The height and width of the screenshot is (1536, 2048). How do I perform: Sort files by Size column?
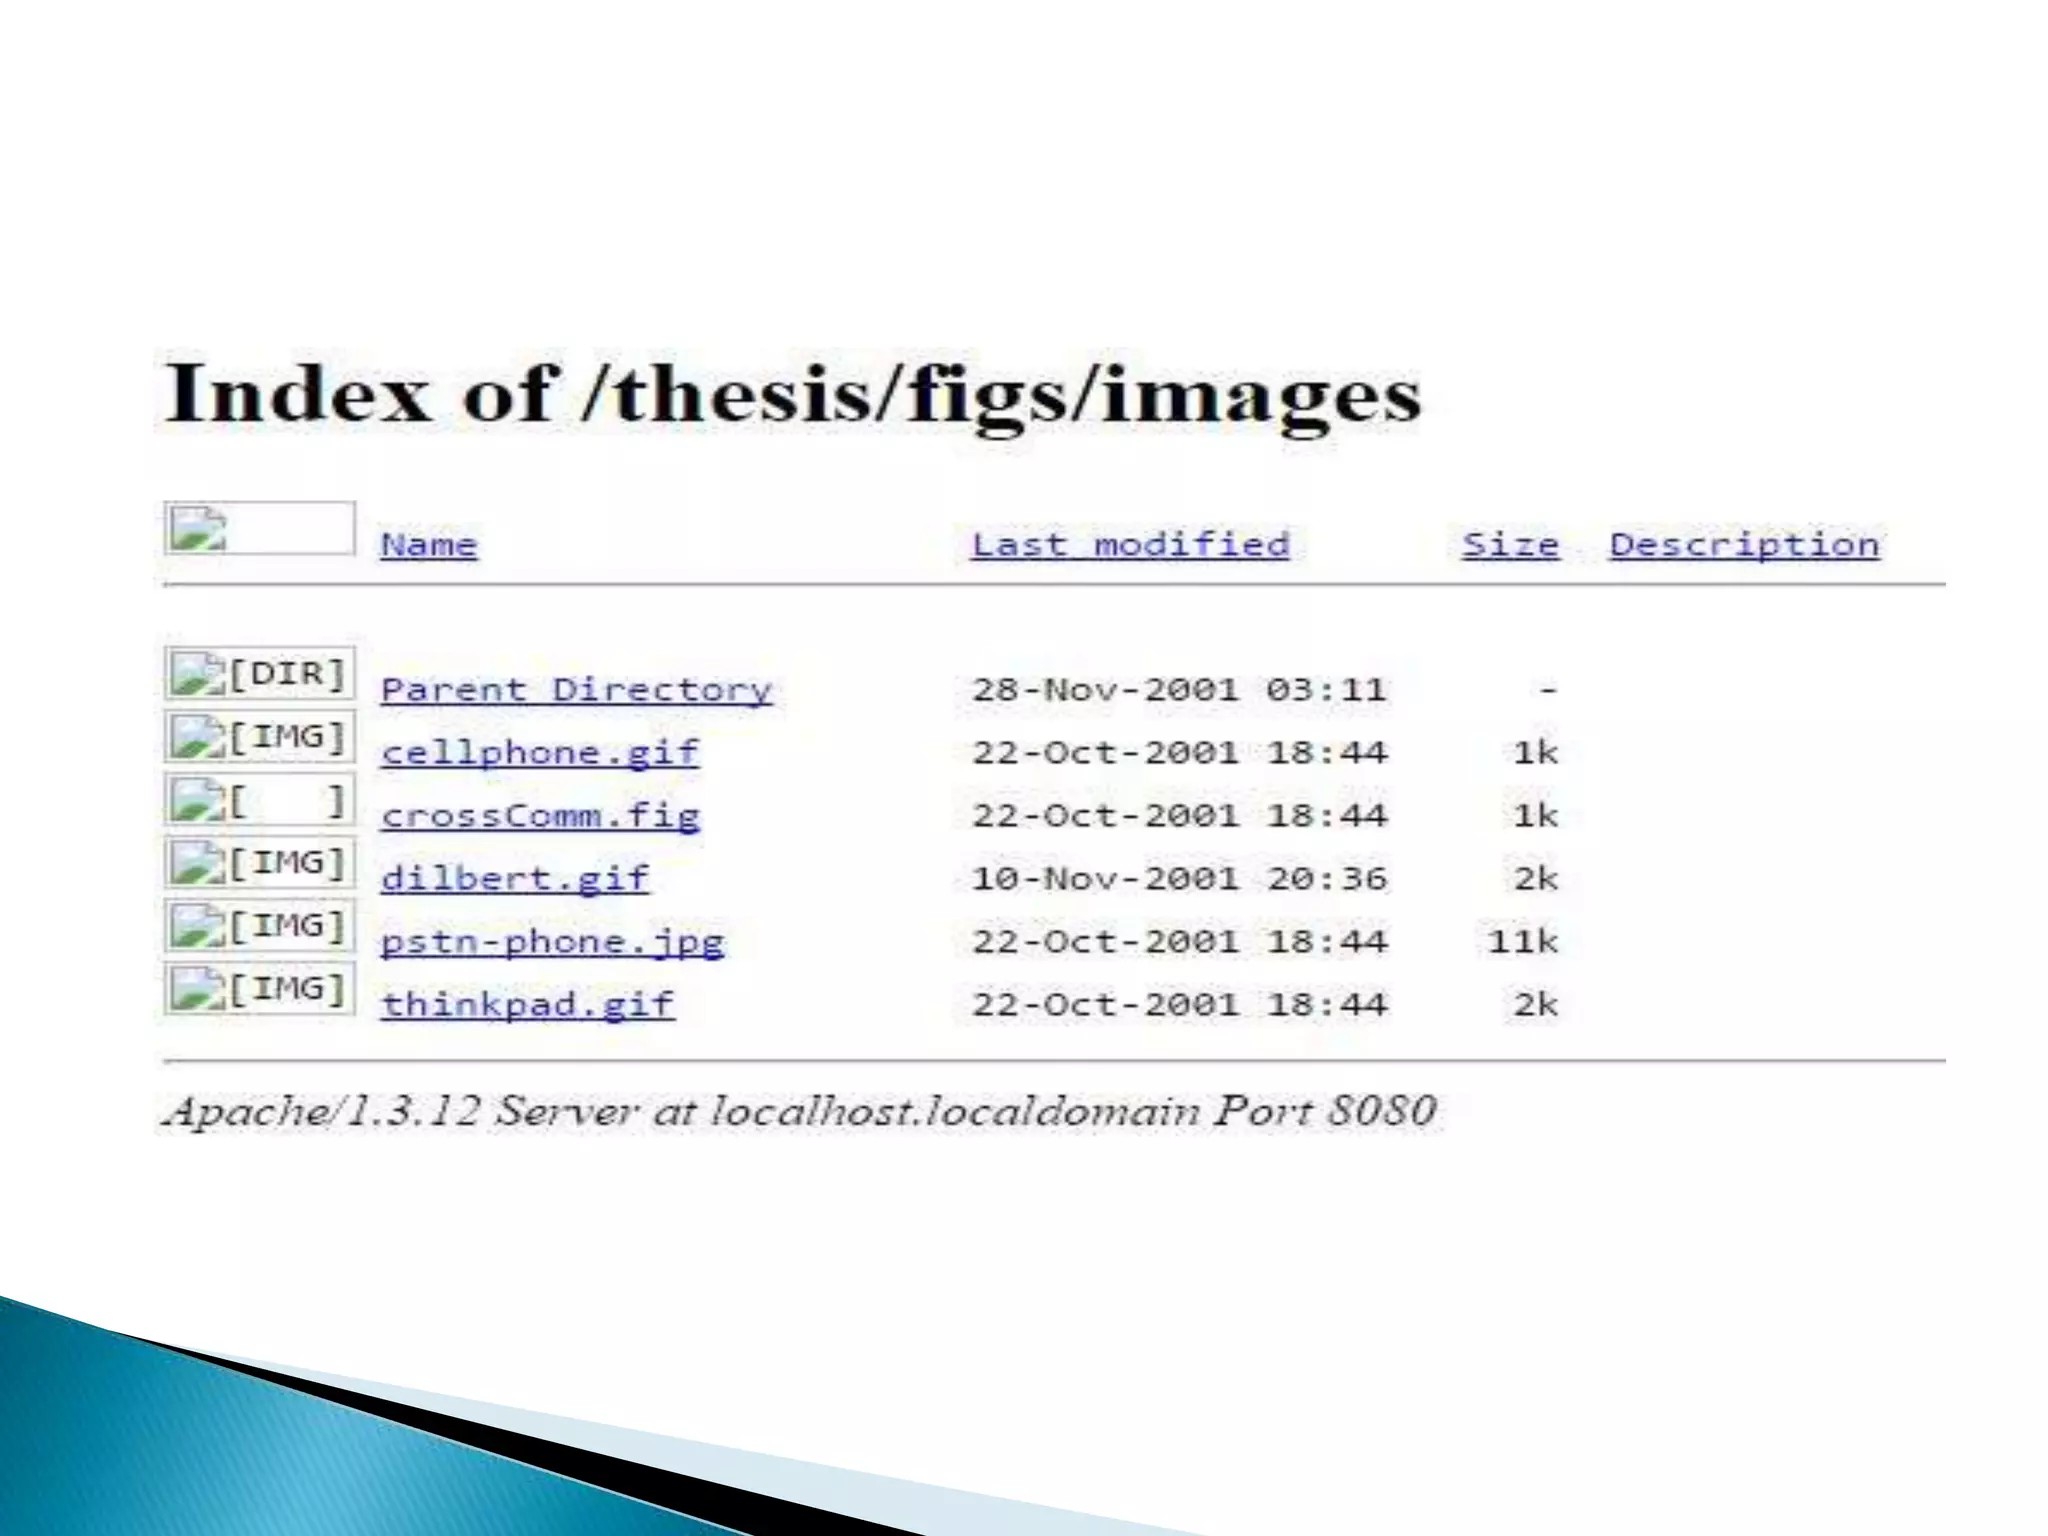[x=1509, y=545]
